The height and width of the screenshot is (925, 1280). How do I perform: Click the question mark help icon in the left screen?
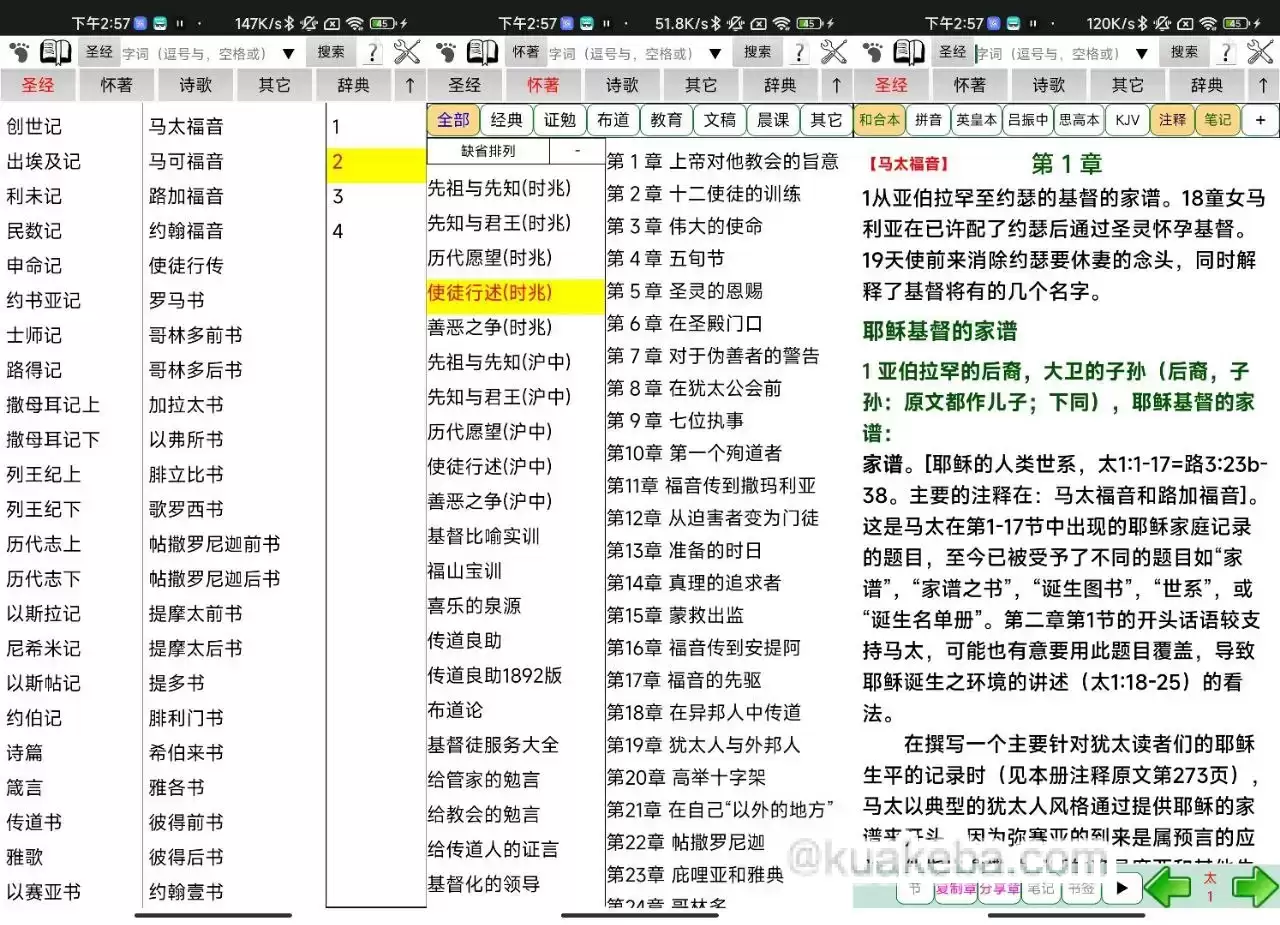coord(372,52)
